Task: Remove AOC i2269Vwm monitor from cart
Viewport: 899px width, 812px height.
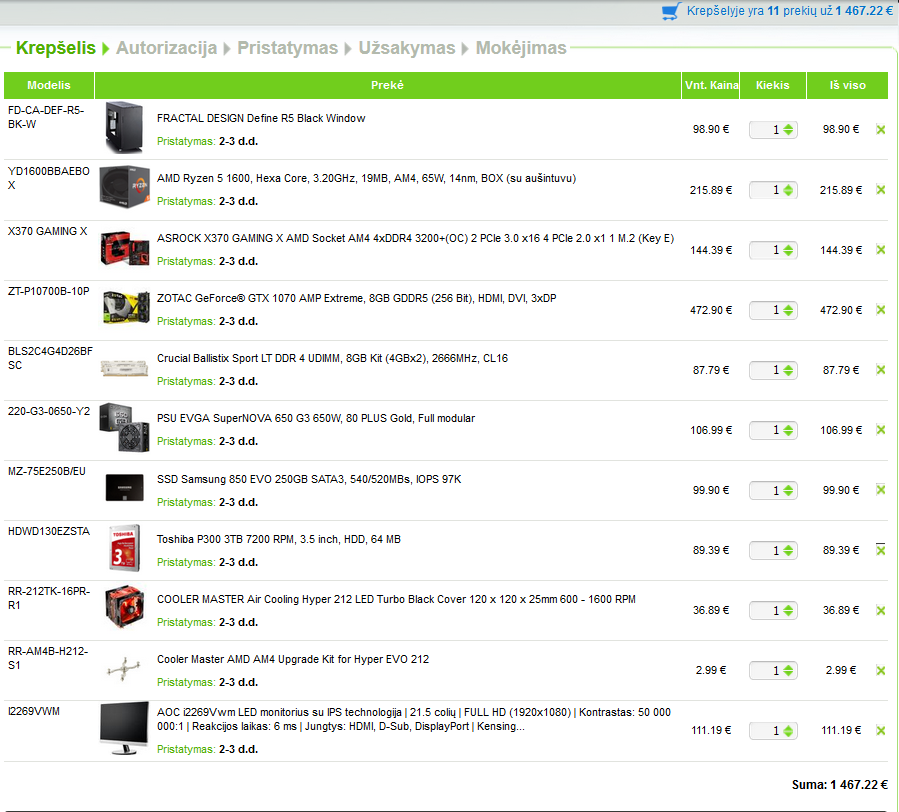Action: point(881,731)
